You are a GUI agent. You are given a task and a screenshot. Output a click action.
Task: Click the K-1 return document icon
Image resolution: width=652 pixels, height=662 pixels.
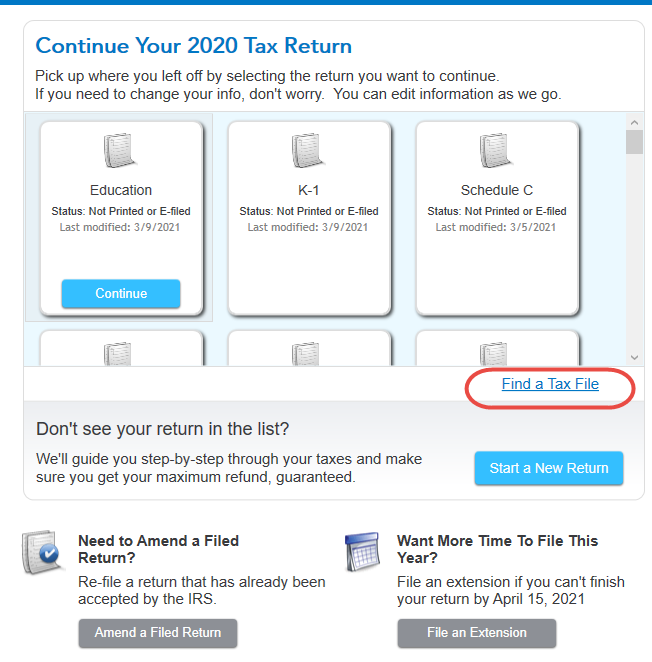point(309,151)
